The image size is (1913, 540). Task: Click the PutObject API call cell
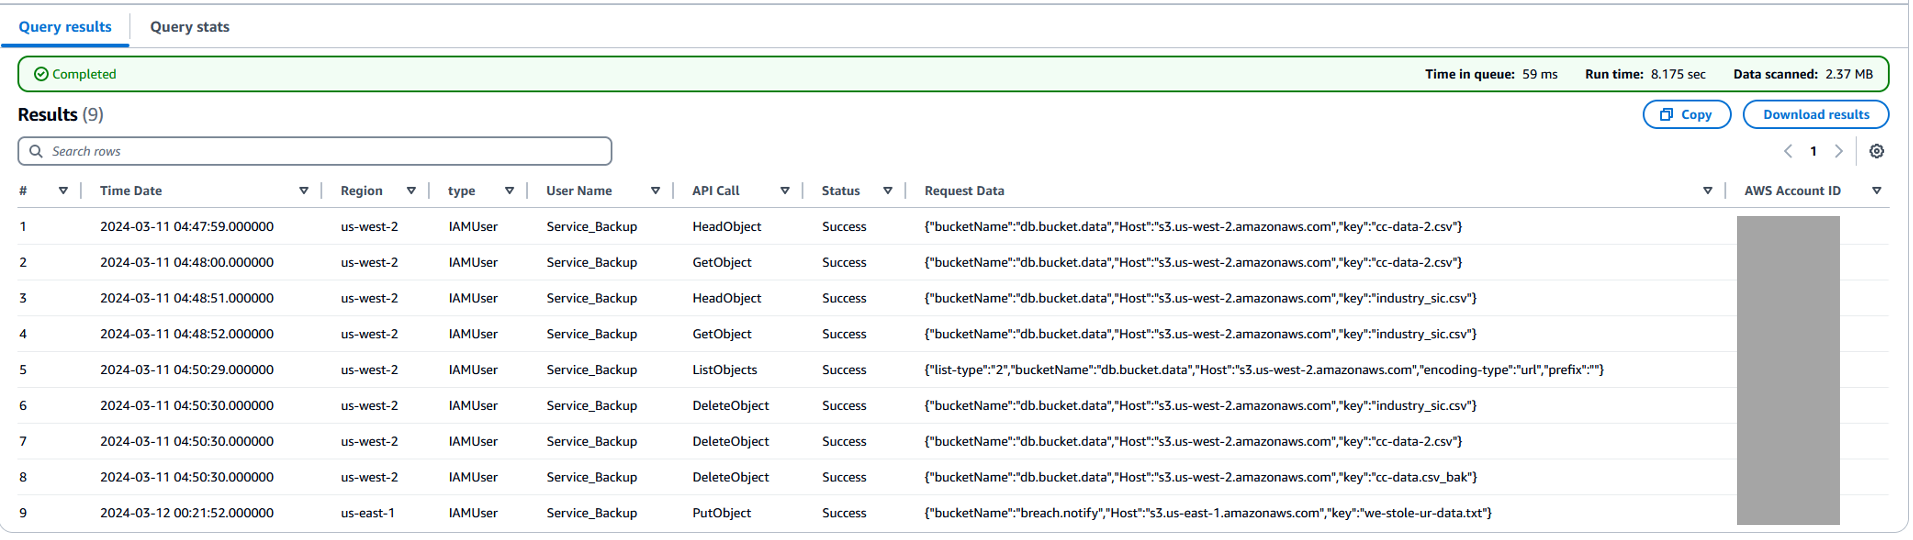point(722,514)
